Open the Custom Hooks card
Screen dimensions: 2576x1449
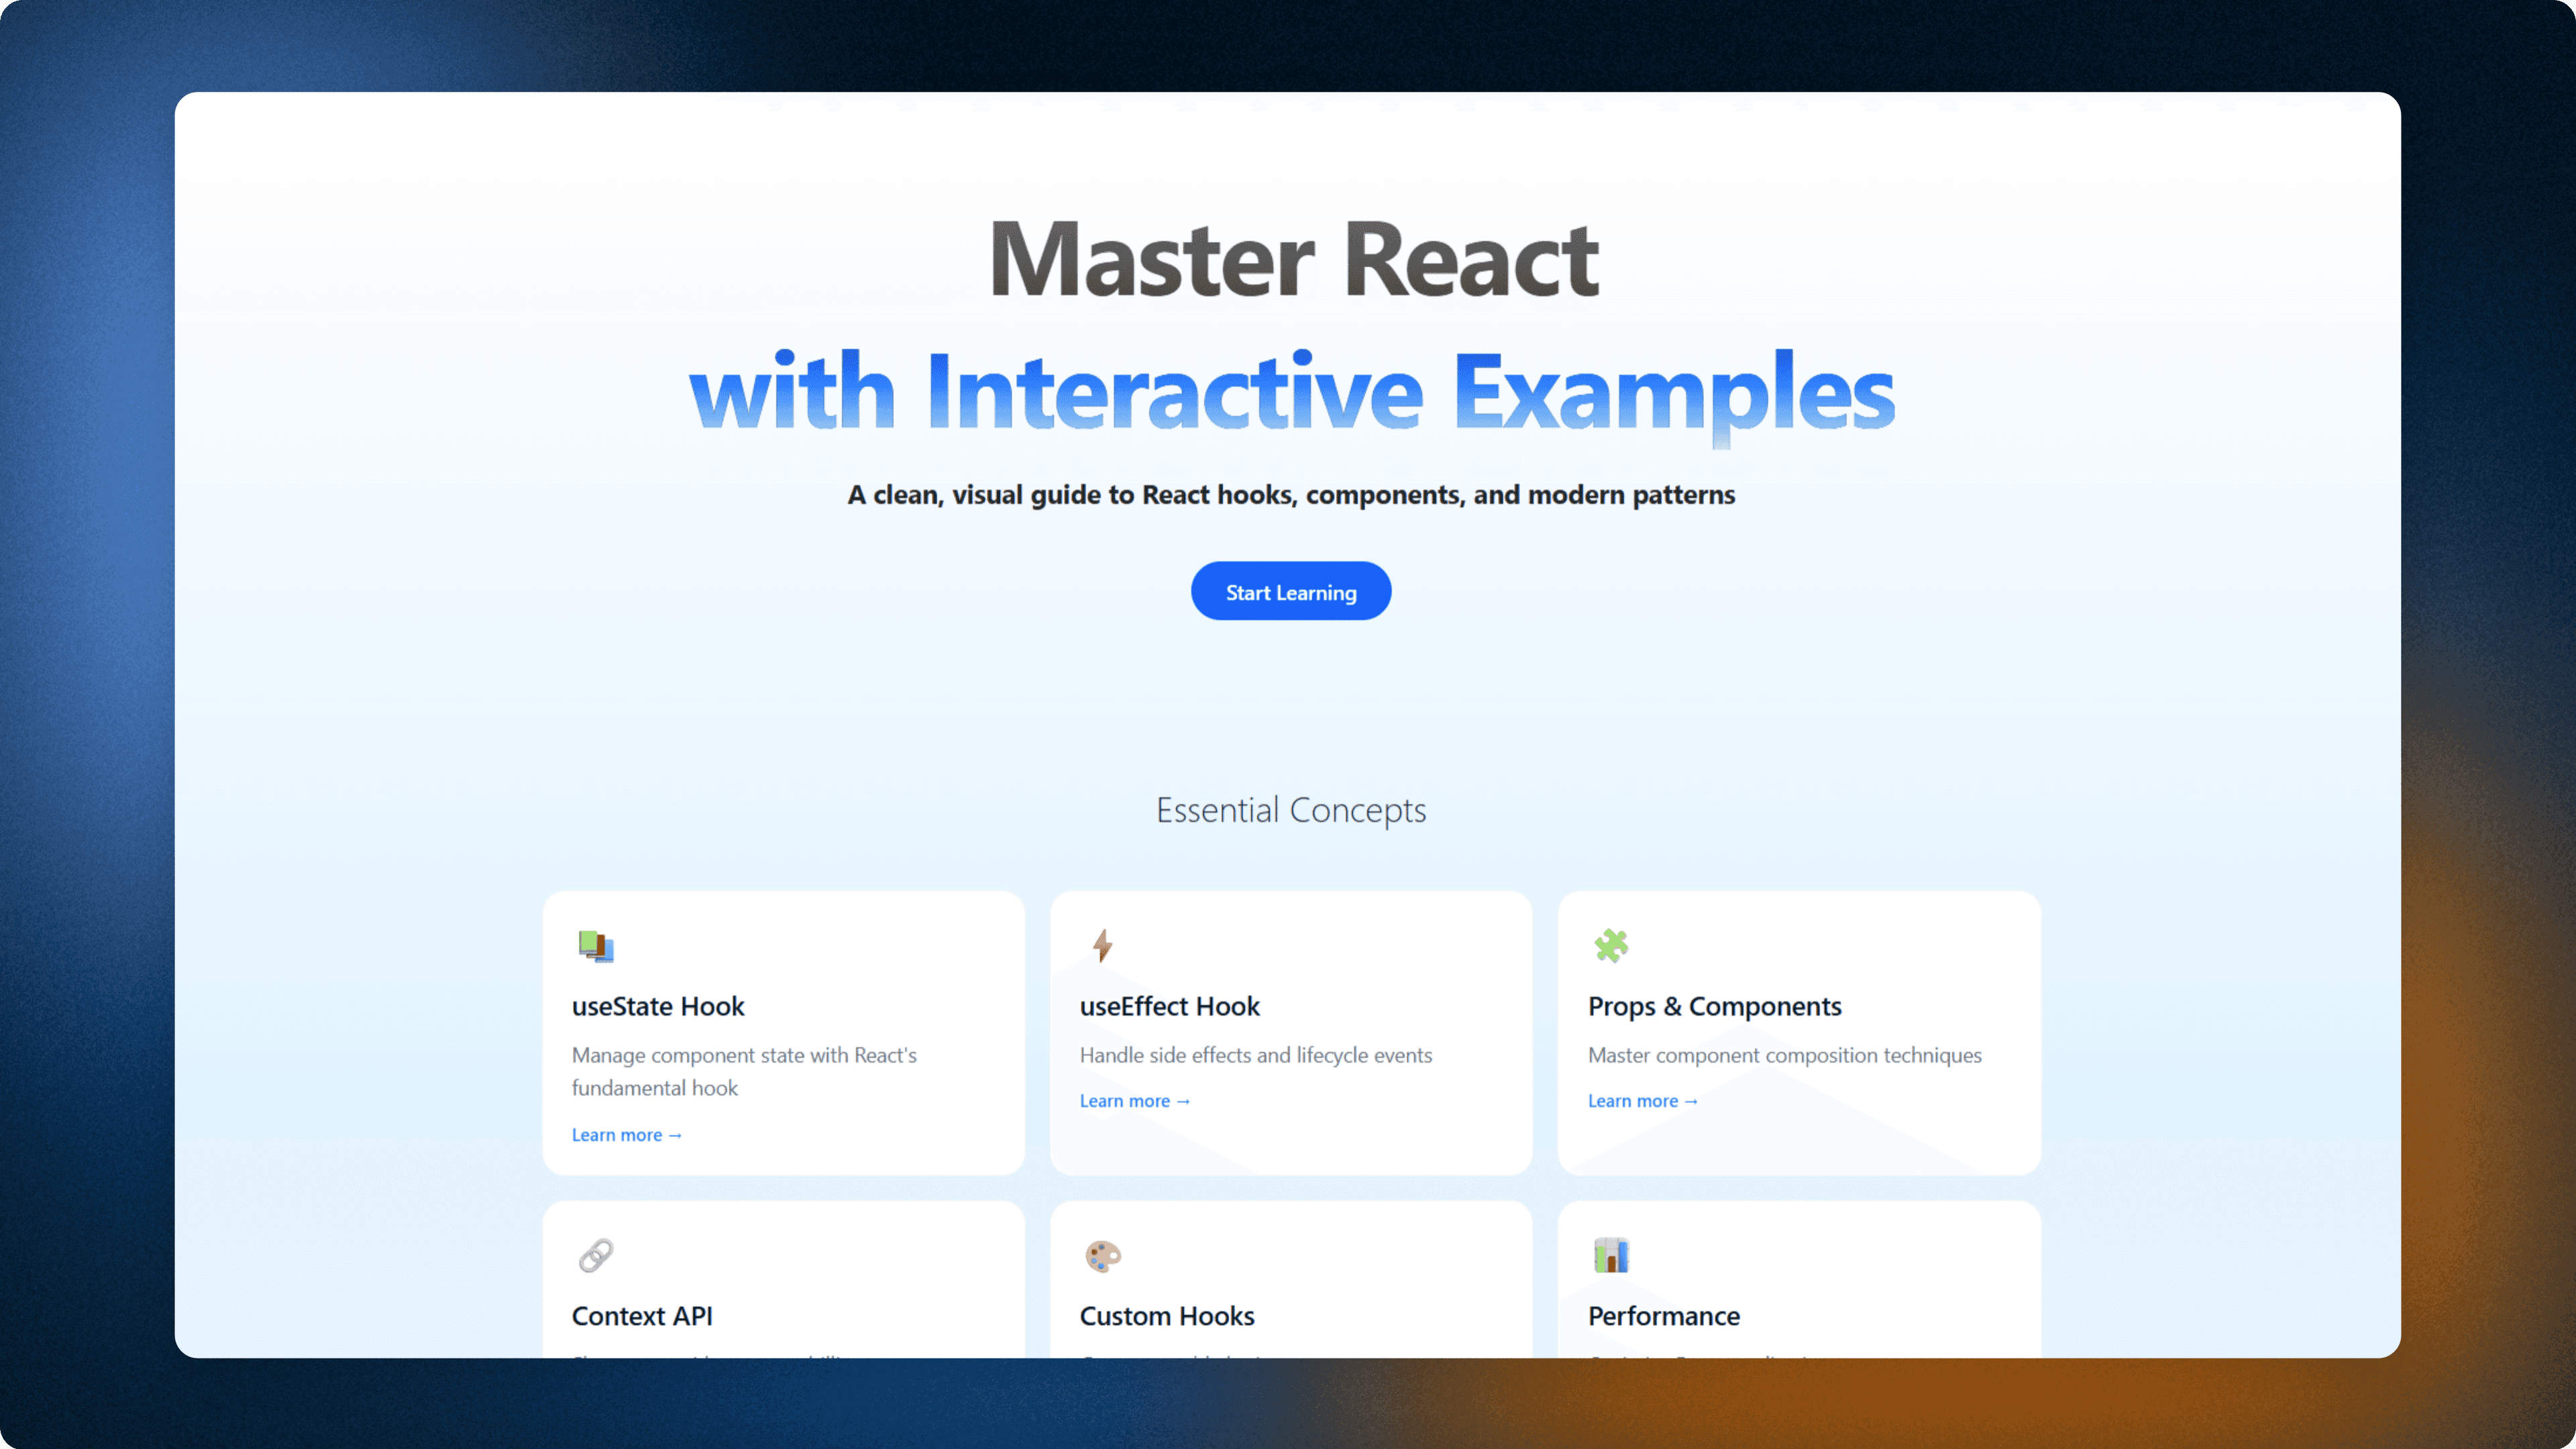tap(1291, 1290)
